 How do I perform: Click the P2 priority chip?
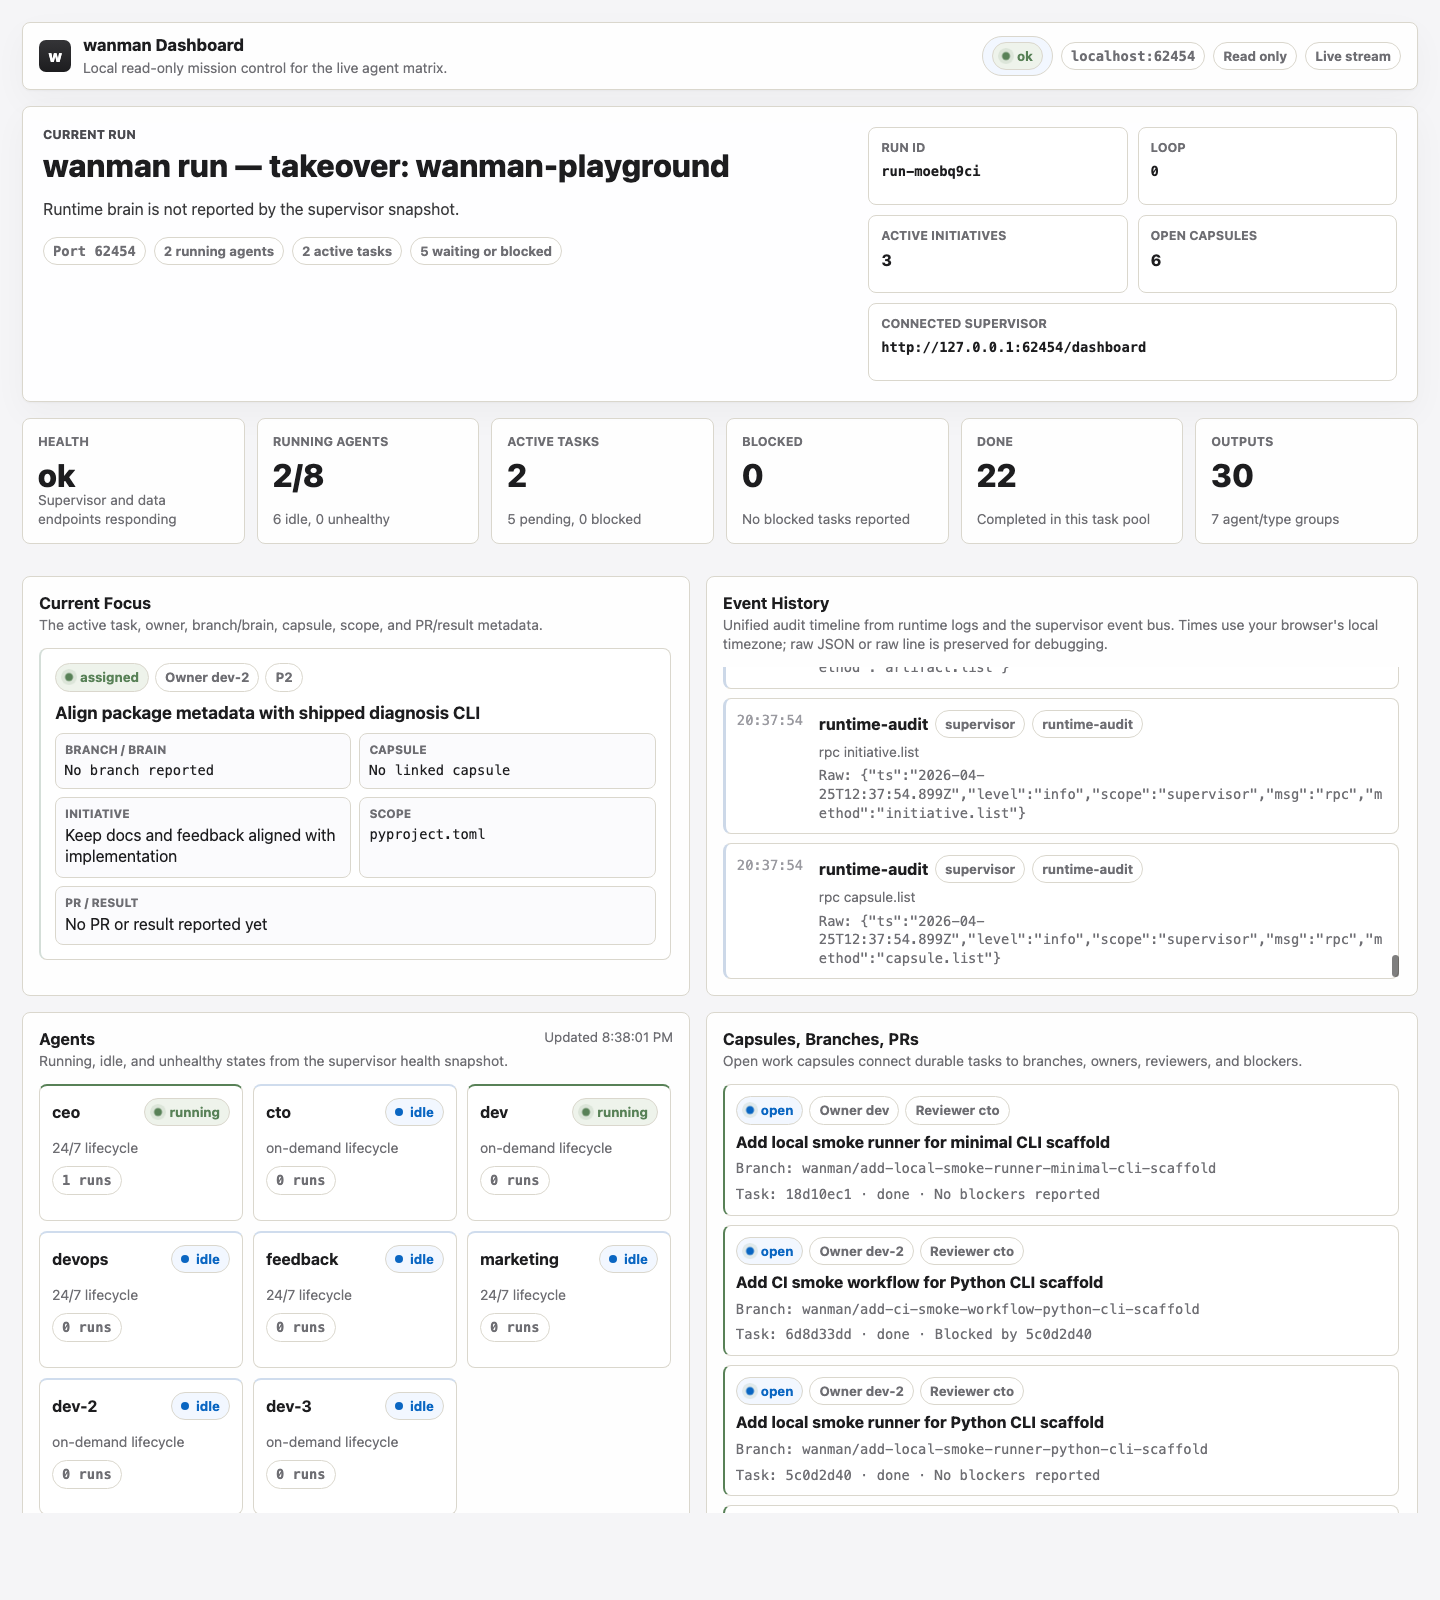284,677
